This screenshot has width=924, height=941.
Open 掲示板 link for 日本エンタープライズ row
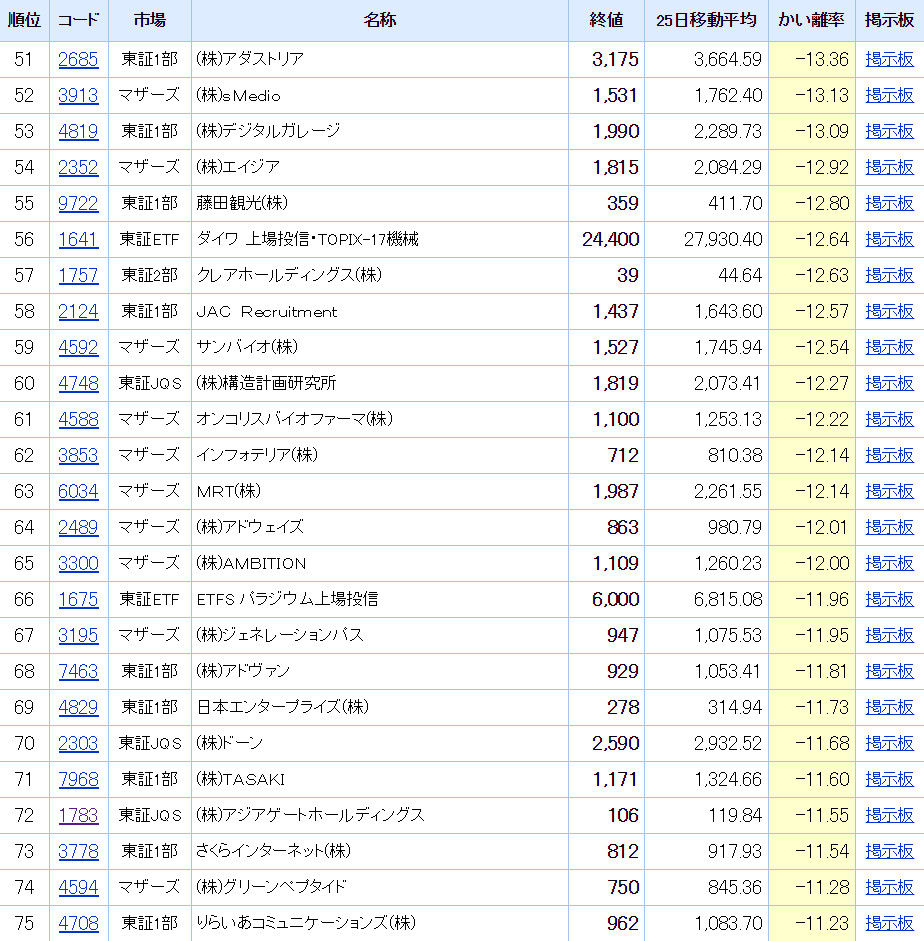pyautogui.click(x=889, y=708)
